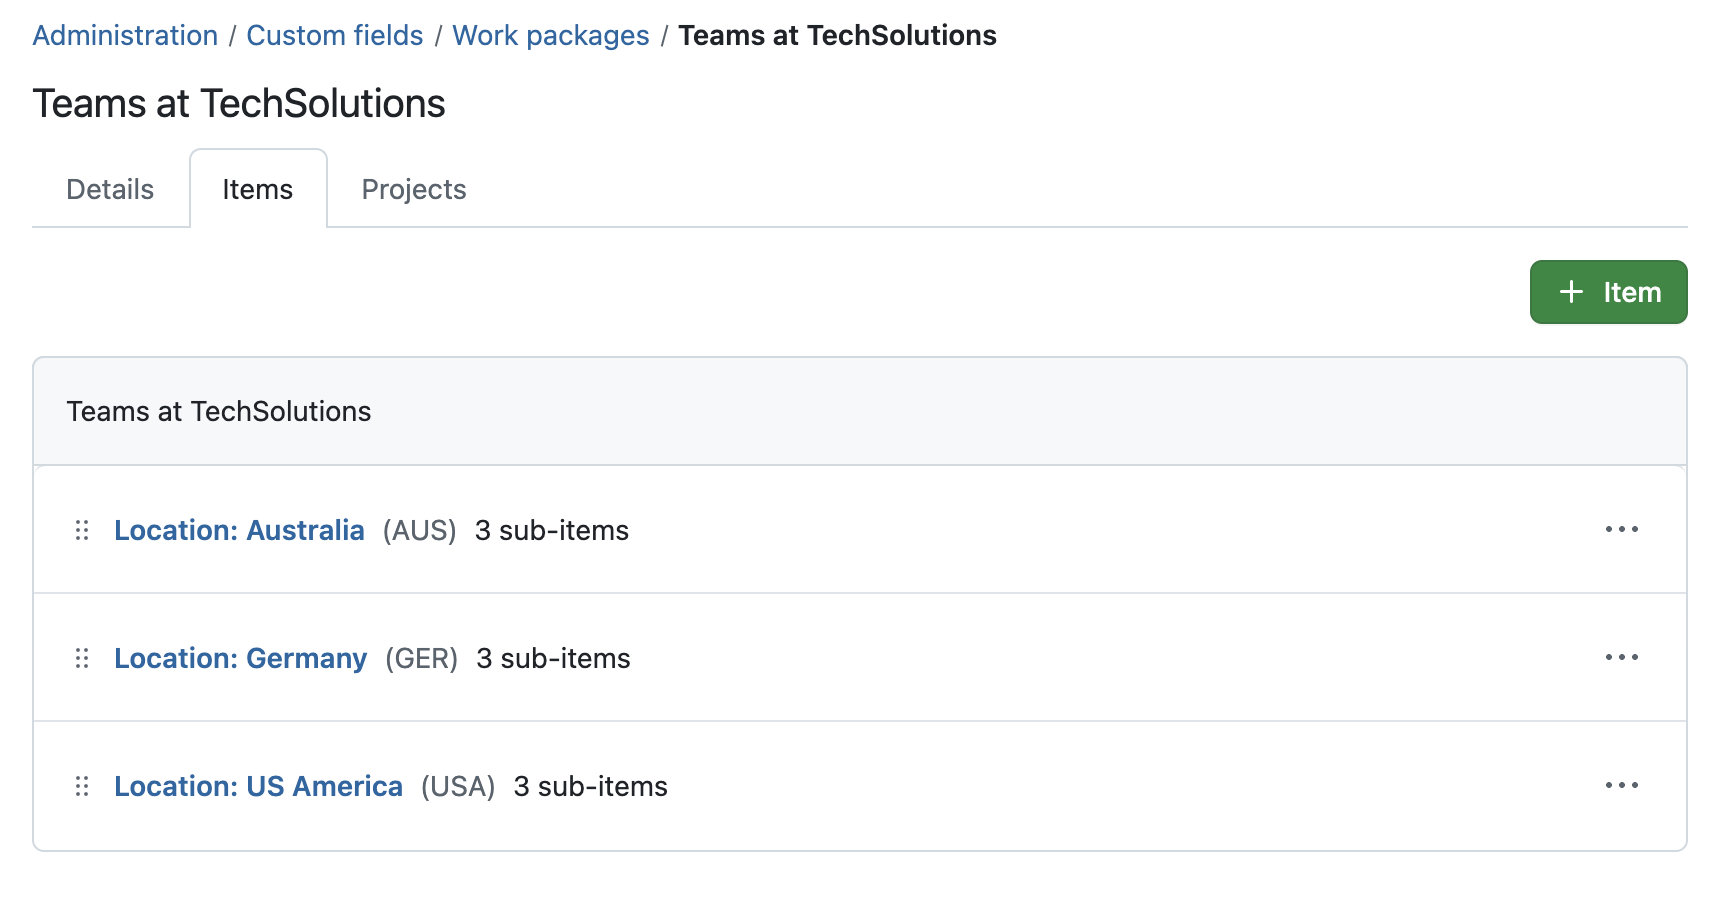Click drag handle for Location: Germany
The width and height of the screenshot is (1716, 902).
pyautogui.click(x=82, y=658)
